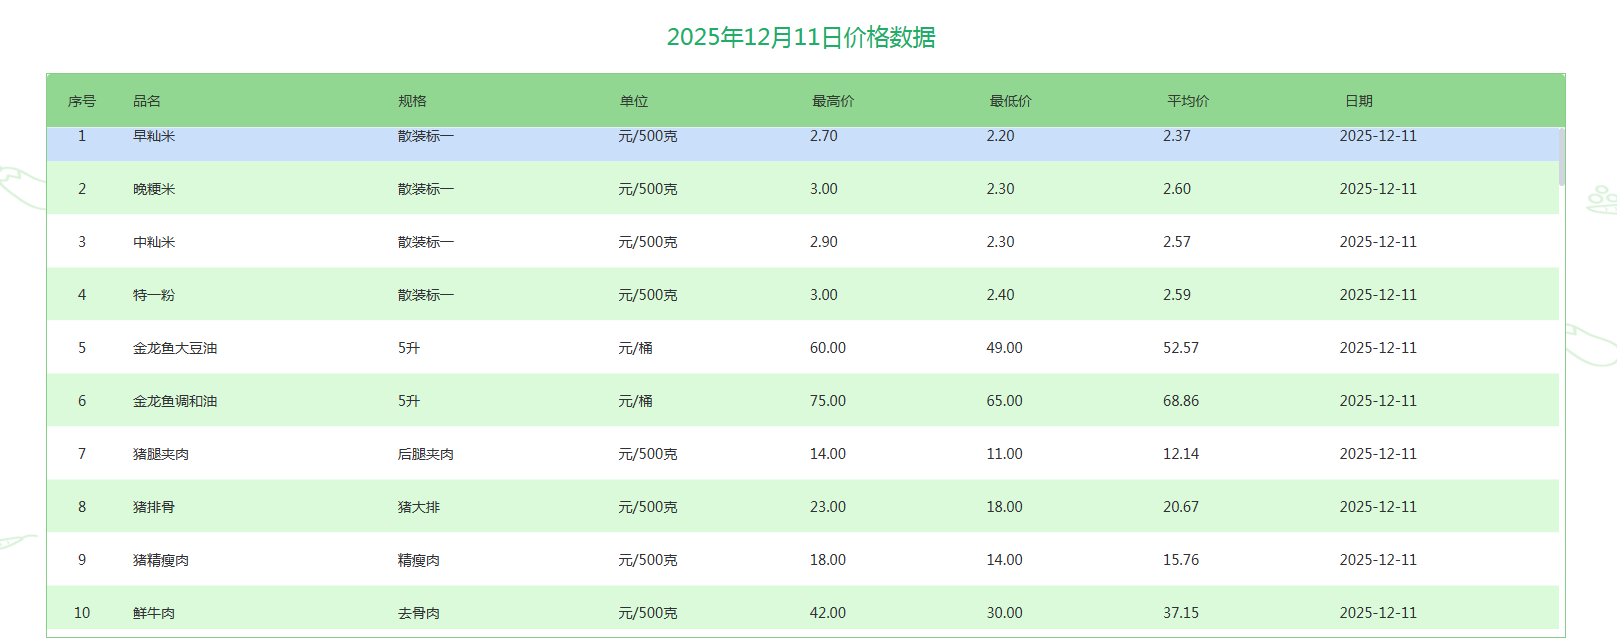Click the 金龙鱼调和油 product name
Screen dimensions: 1617x643
[175, 401]
